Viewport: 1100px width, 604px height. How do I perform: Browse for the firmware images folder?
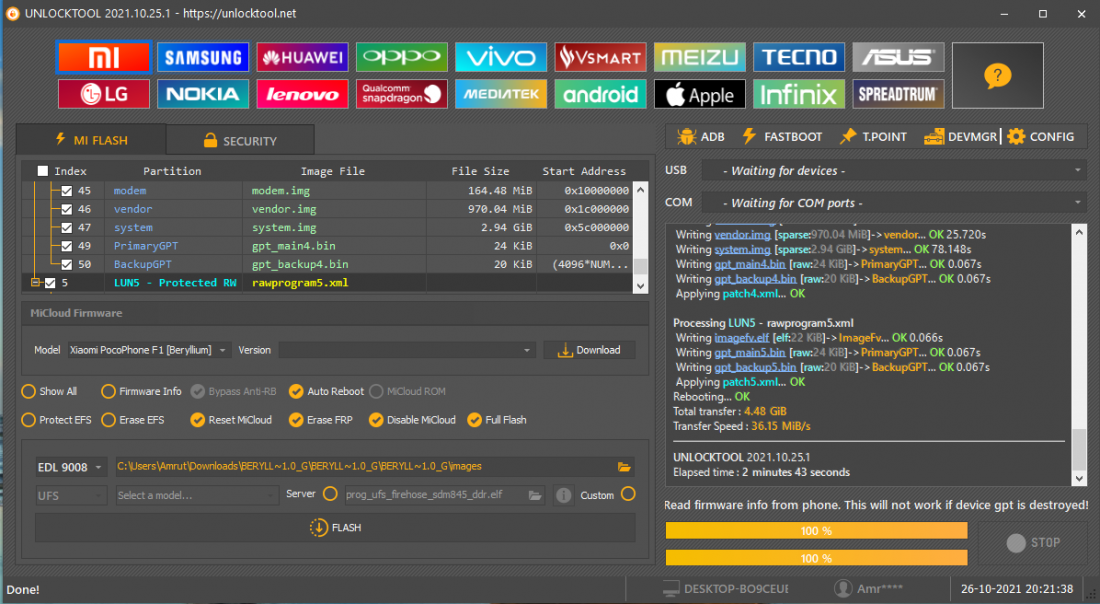point(624,467)
